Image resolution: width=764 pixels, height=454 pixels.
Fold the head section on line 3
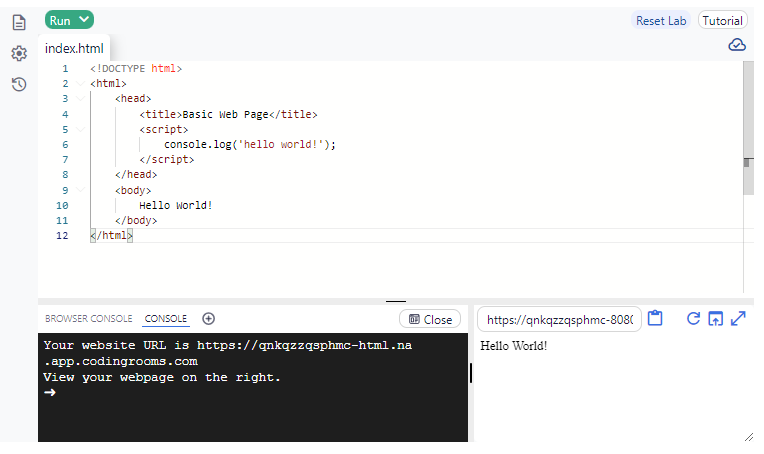[80, 99]
